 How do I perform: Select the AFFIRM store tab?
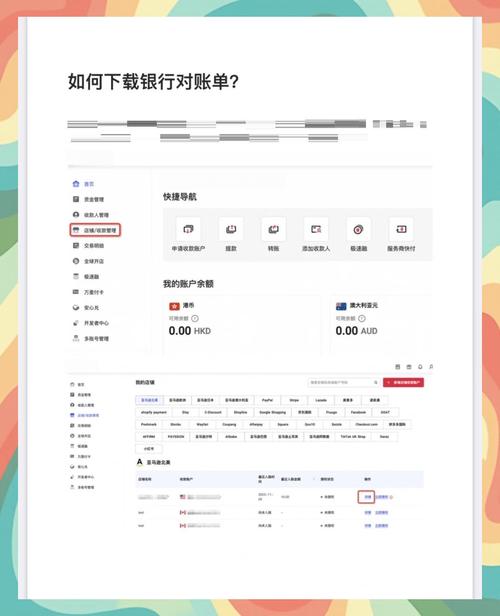pos(149,436)
